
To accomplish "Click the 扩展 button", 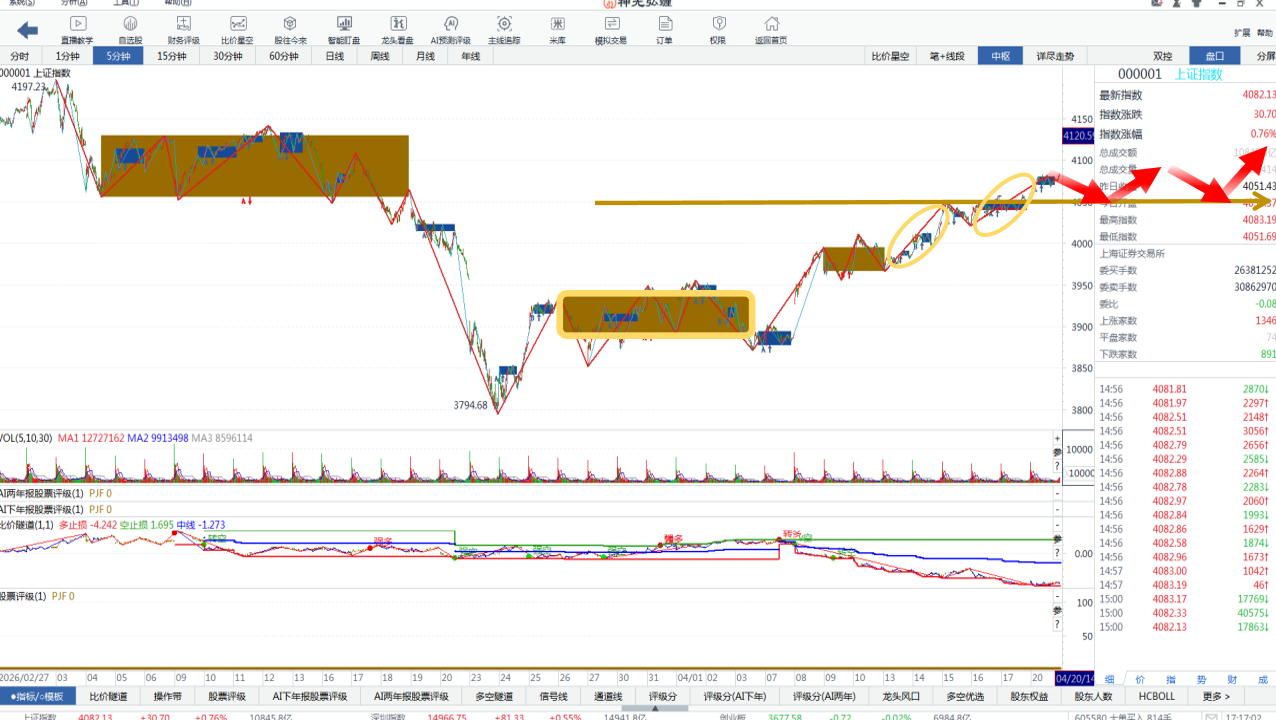I will [x=1241, y=33].
